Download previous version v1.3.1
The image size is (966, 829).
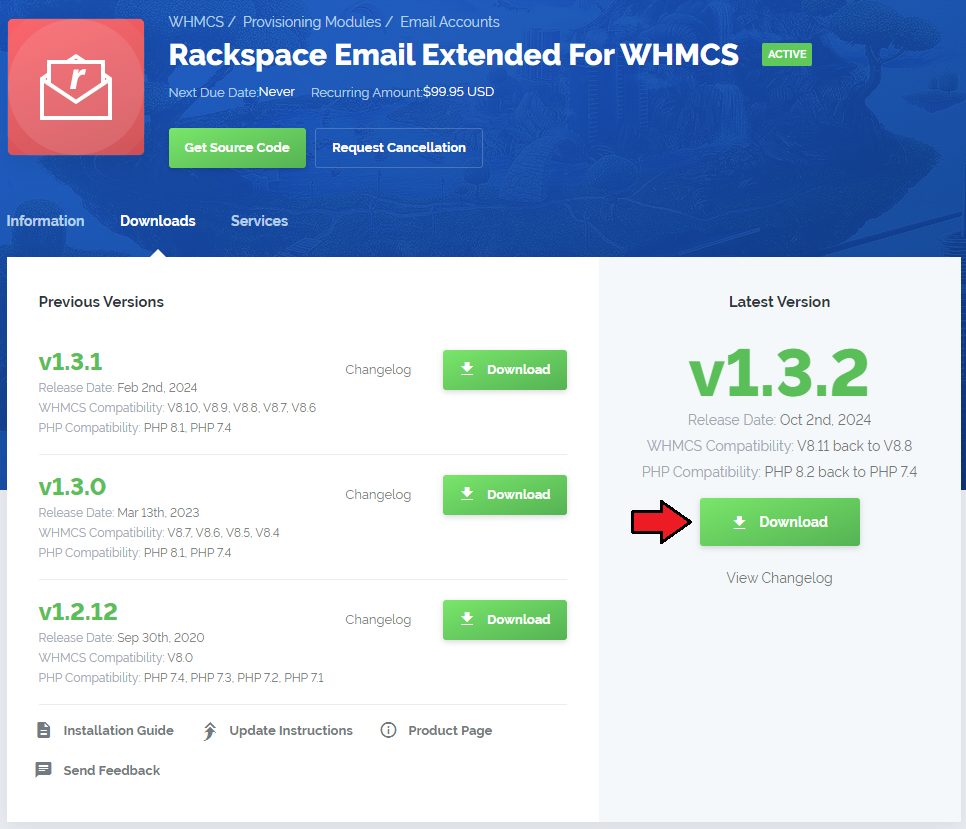click(504, 370)
